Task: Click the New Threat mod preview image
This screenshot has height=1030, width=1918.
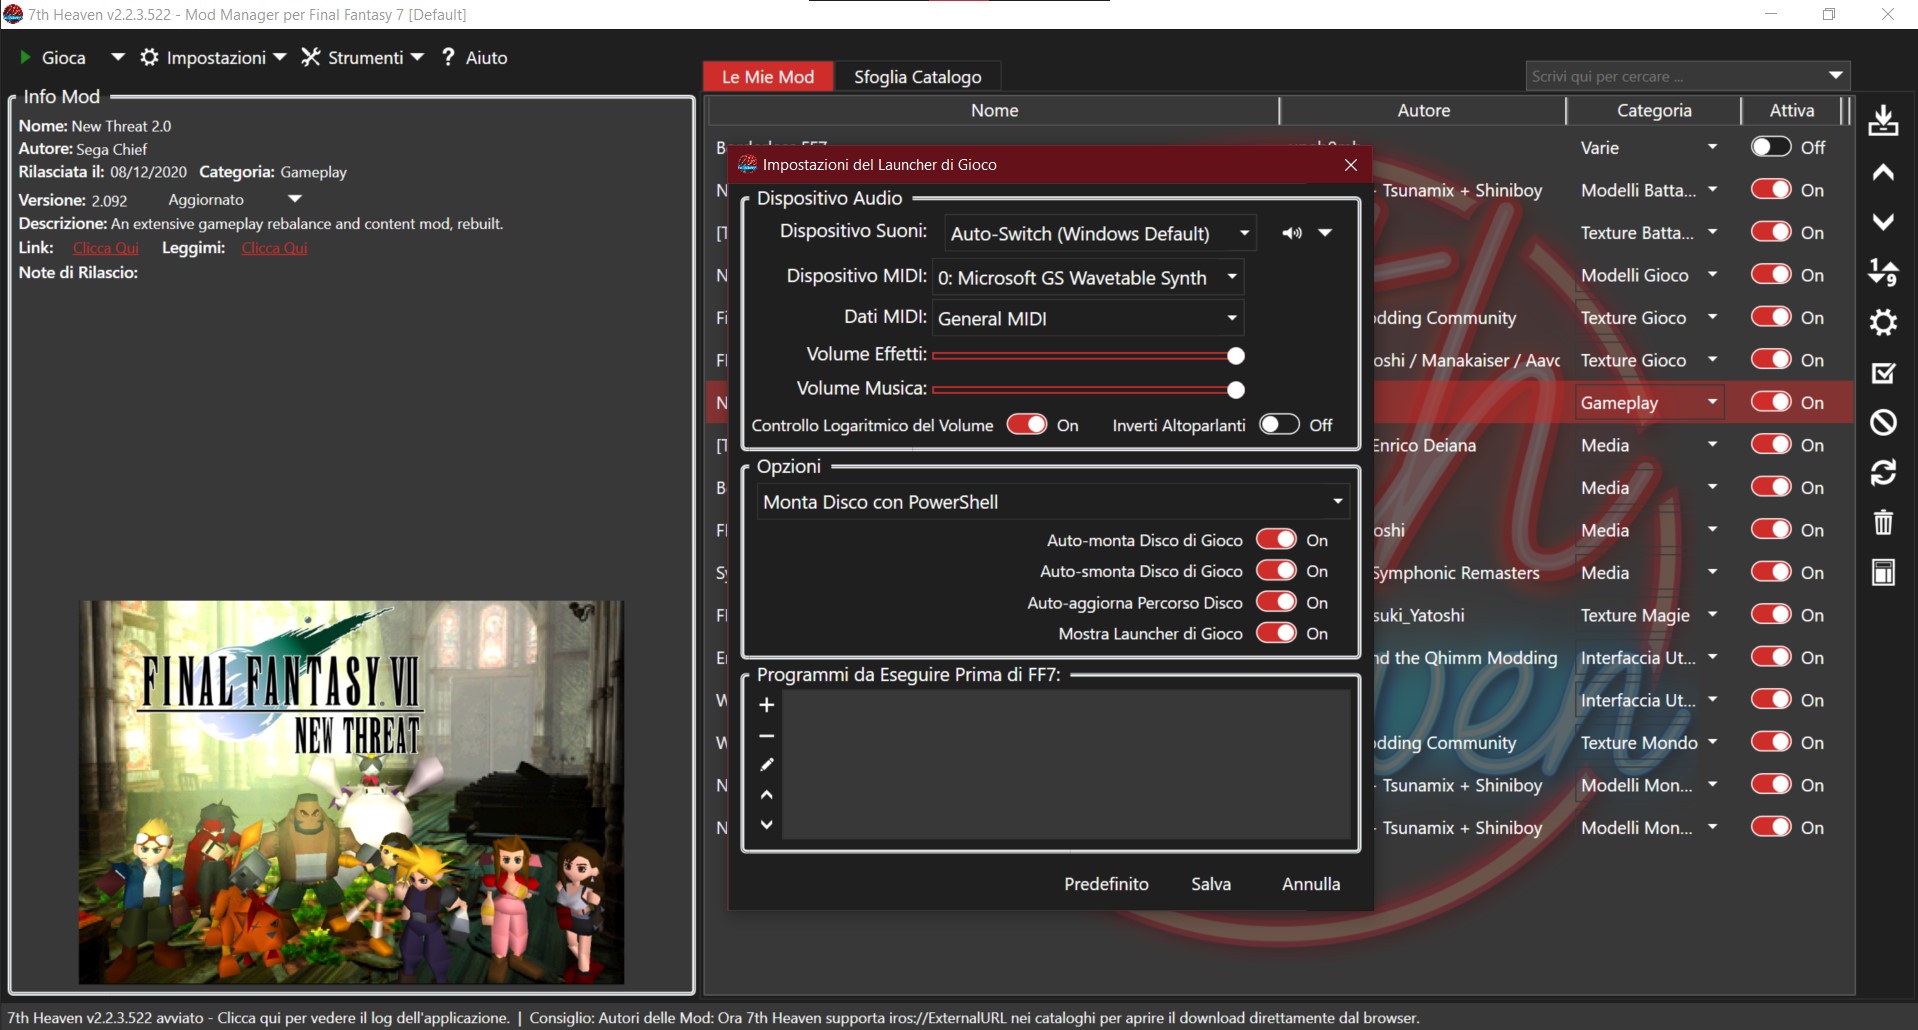Action: (x=352, y=792)
